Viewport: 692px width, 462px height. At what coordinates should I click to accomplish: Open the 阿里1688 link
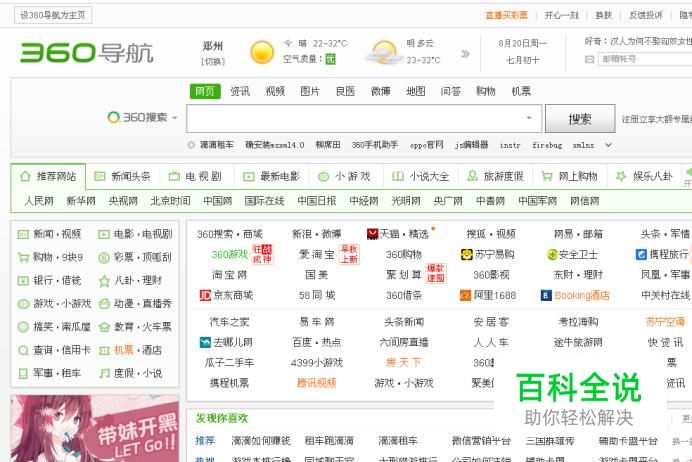click(x=494, y=296)
